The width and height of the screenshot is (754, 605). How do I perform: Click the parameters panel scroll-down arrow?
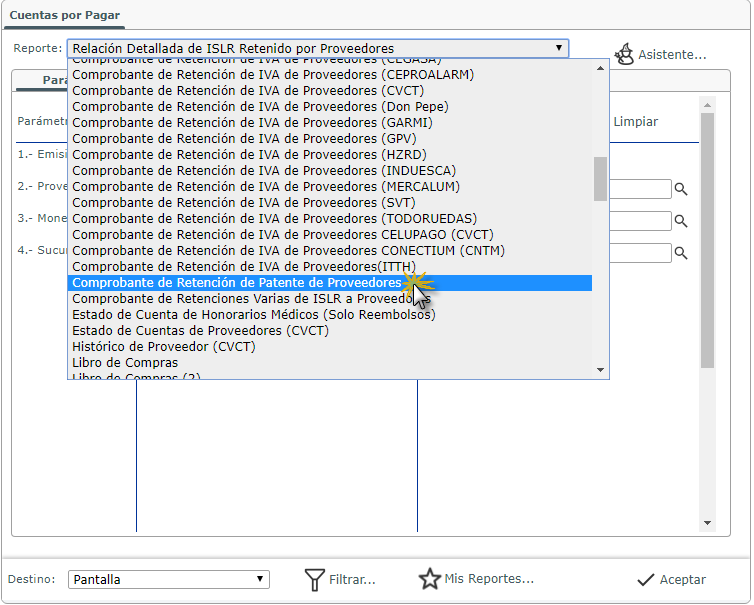[707, 523]
